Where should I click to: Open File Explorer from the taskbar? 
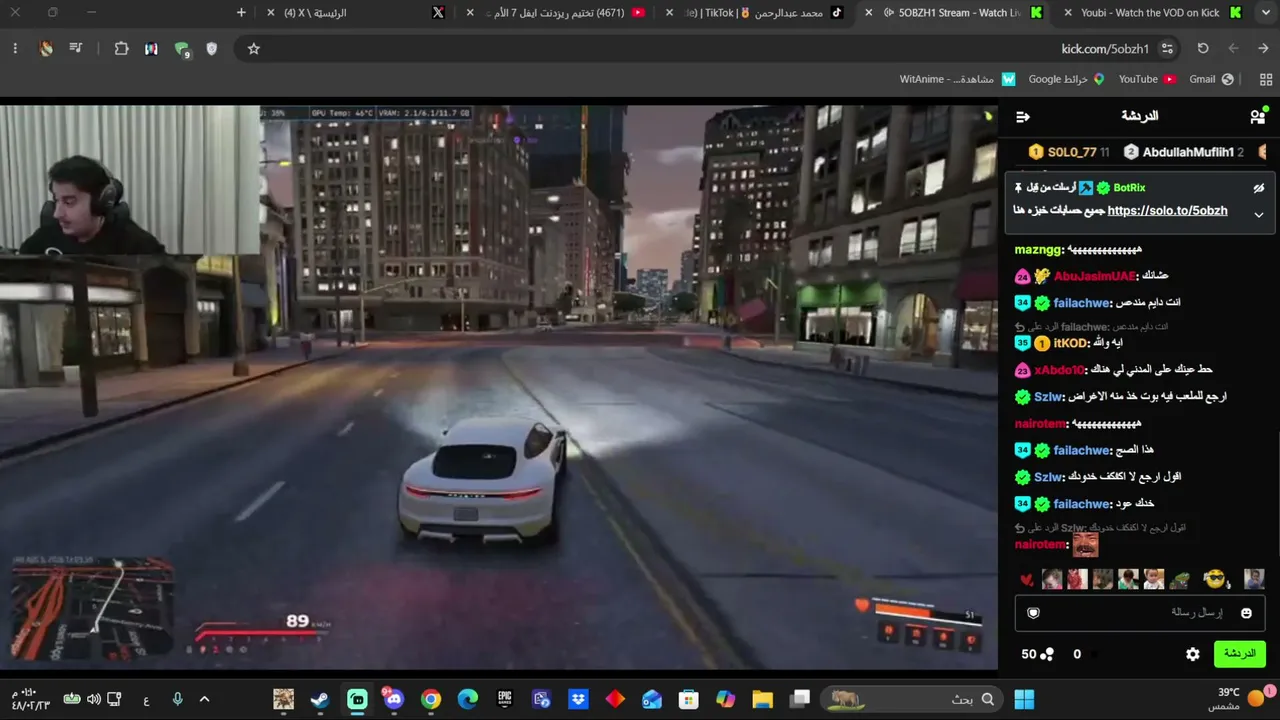coord(763,699)
